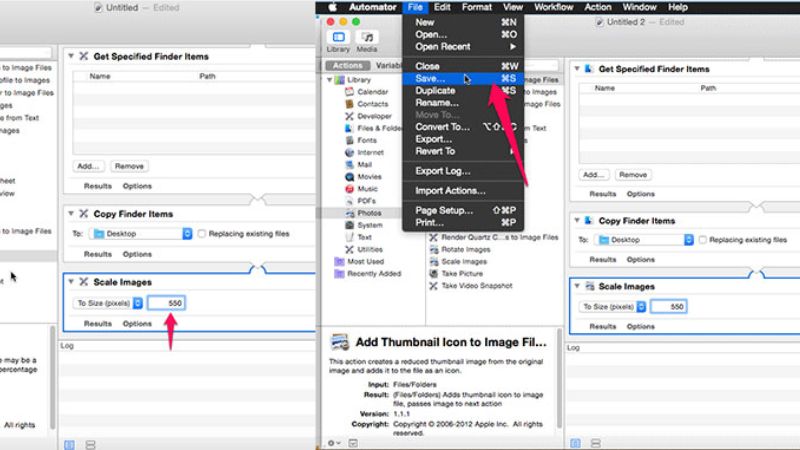Open the Apple menu in the menu bar
The width and height of the screenshot is (800, 450).
click(x=333, y=7)
